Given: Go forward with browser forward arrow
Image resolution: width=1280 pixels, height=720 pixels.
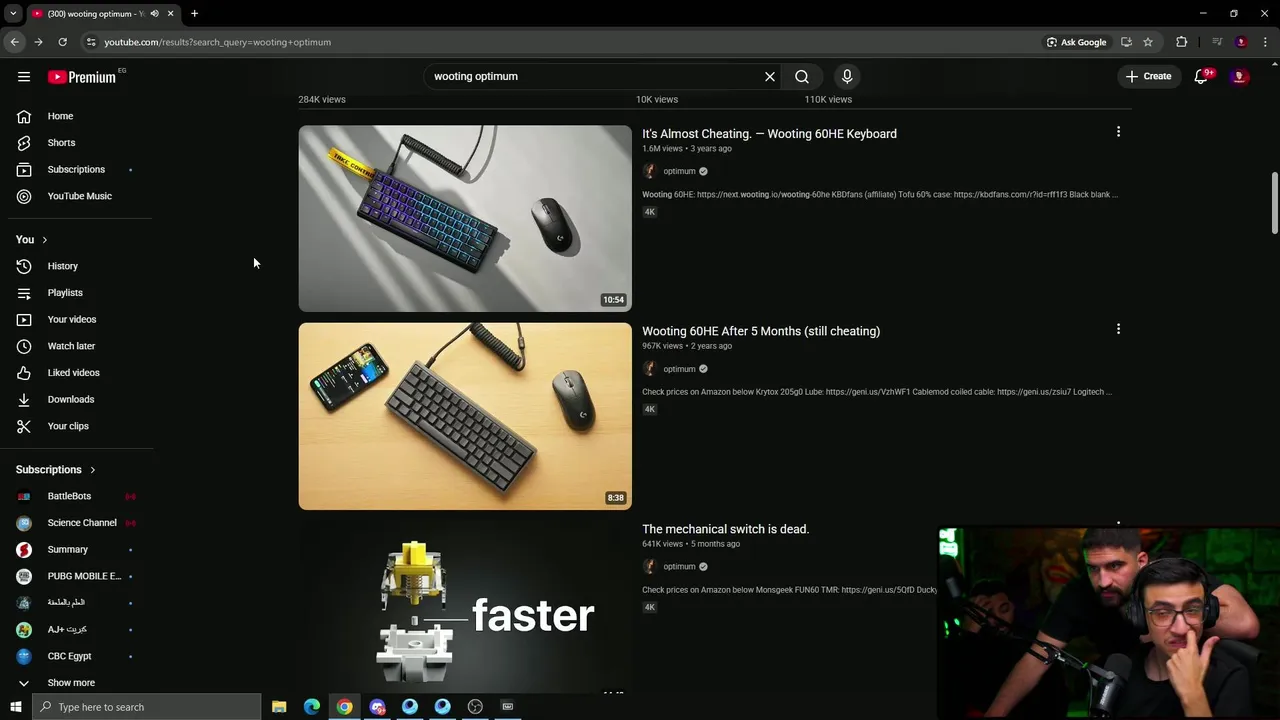Looking at the screenshot, I should [38, 42].
